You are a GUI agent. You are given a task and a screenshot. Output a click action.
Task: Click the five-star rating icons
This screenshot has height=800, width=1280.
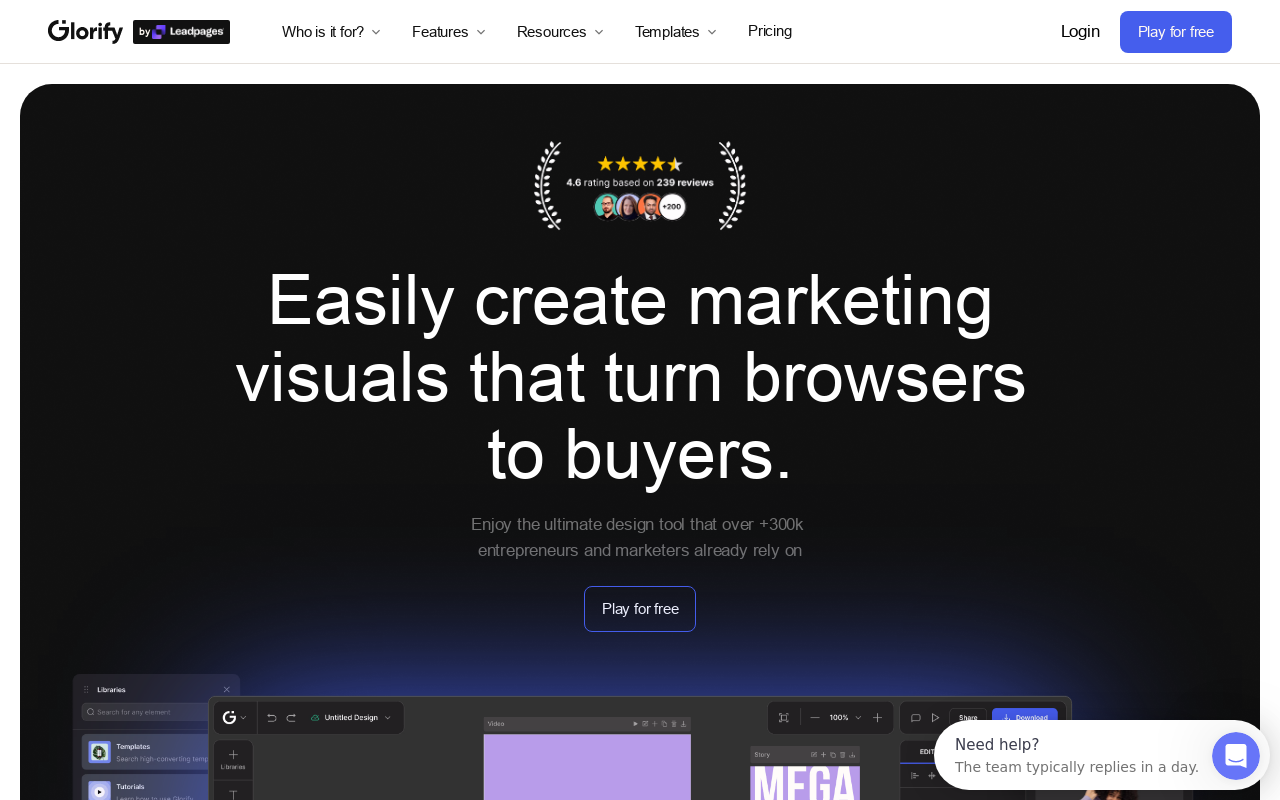coord(640,164)
